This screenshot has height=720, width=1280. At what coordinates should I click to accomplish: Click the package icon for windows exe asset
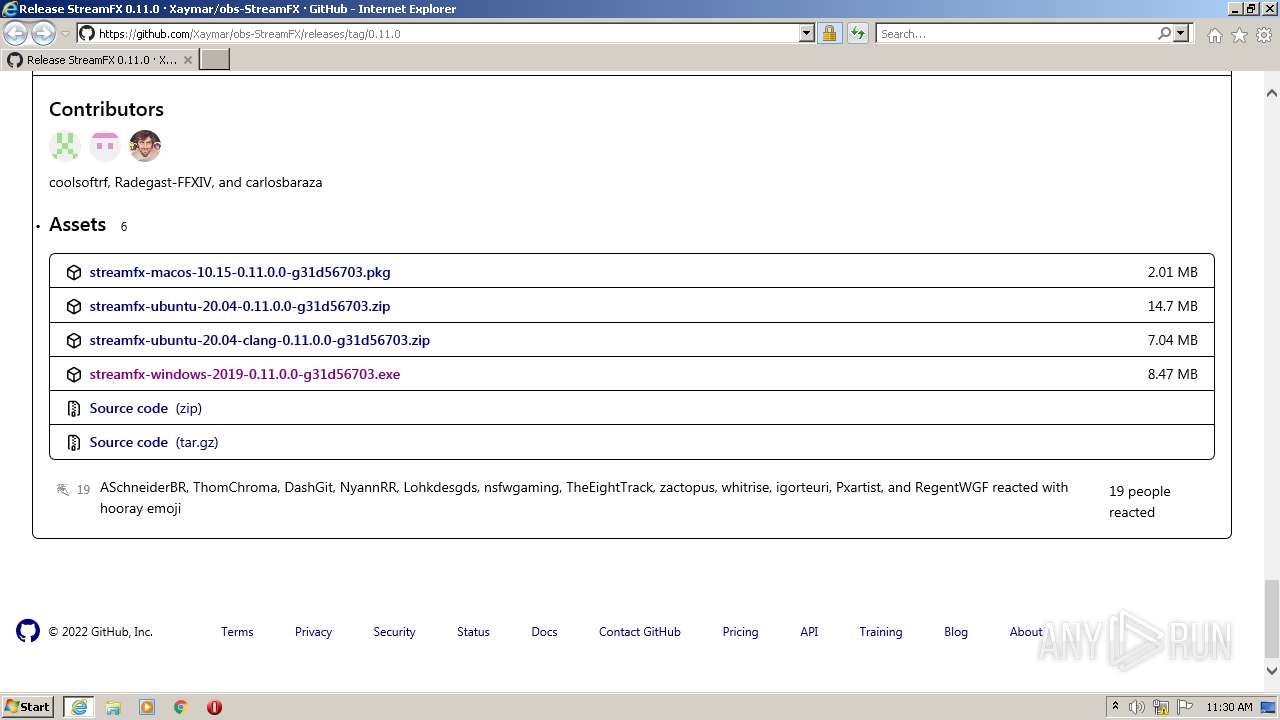[x=74, y=374]
